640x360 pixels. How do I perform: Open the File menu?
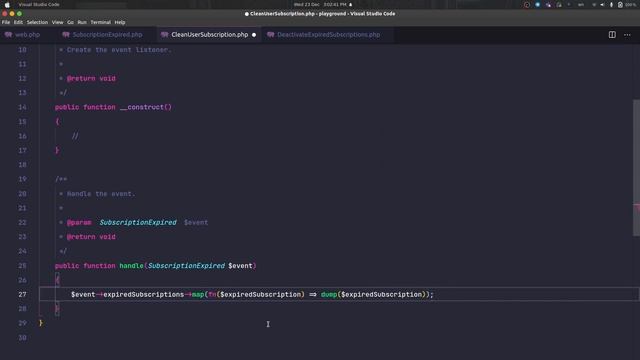coord(6,22)
